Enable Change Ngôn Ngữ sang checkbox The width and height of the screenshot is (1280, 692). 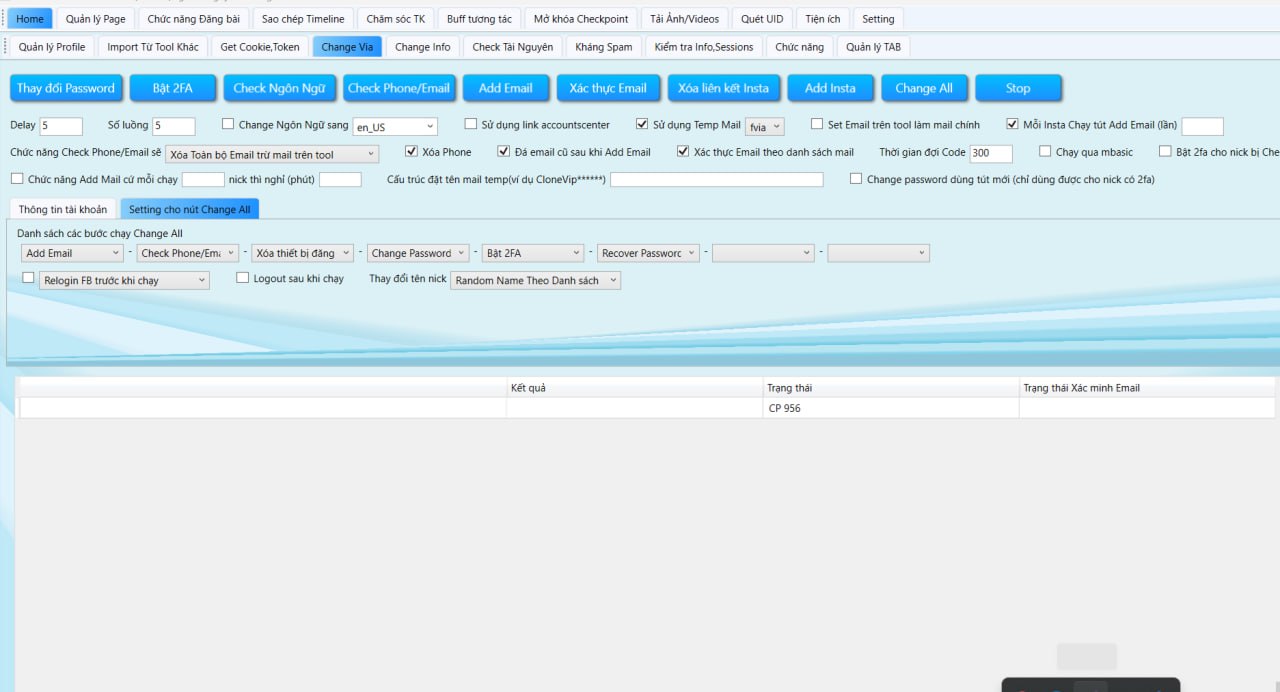pos(228,125)
